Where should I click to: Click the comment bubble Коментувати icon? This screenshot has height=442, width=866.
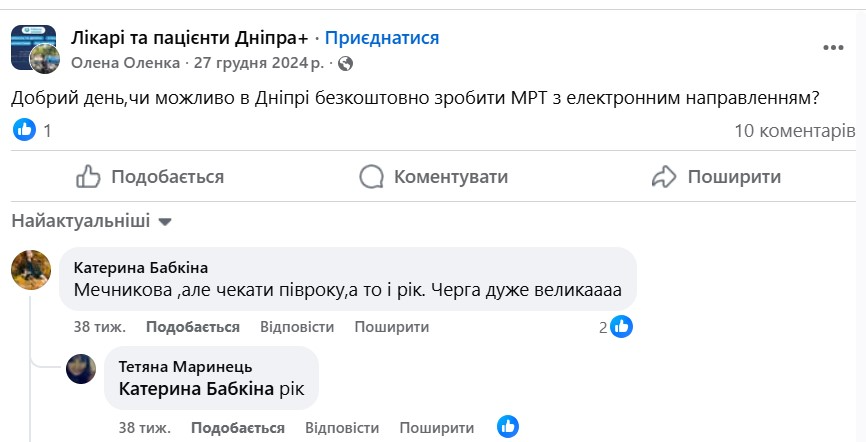click(372, 177)
